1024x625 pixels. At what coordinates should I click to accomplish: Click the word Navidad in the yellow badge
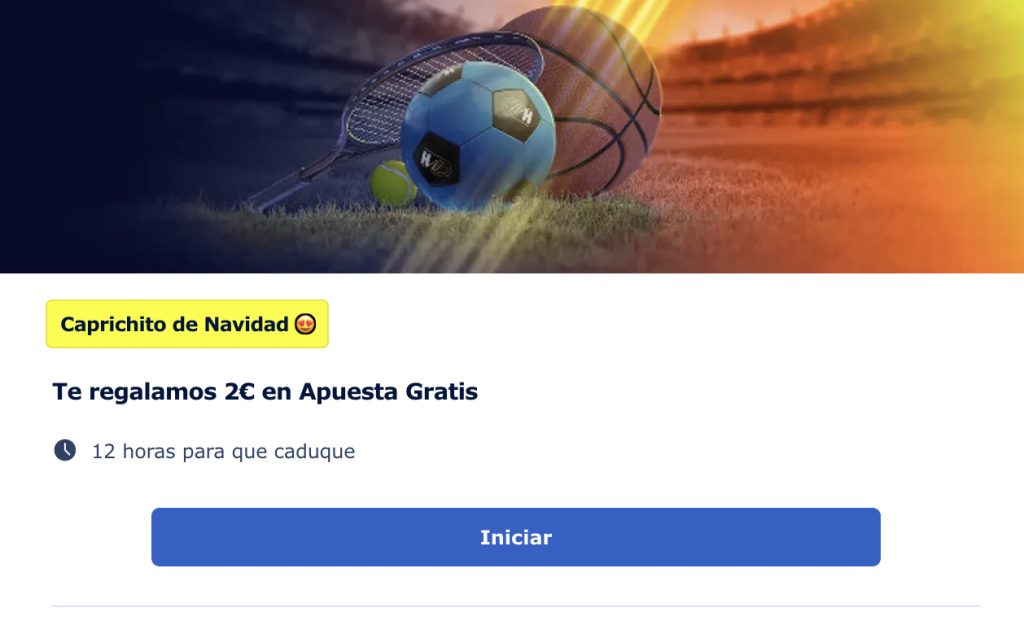coord(246,324)
